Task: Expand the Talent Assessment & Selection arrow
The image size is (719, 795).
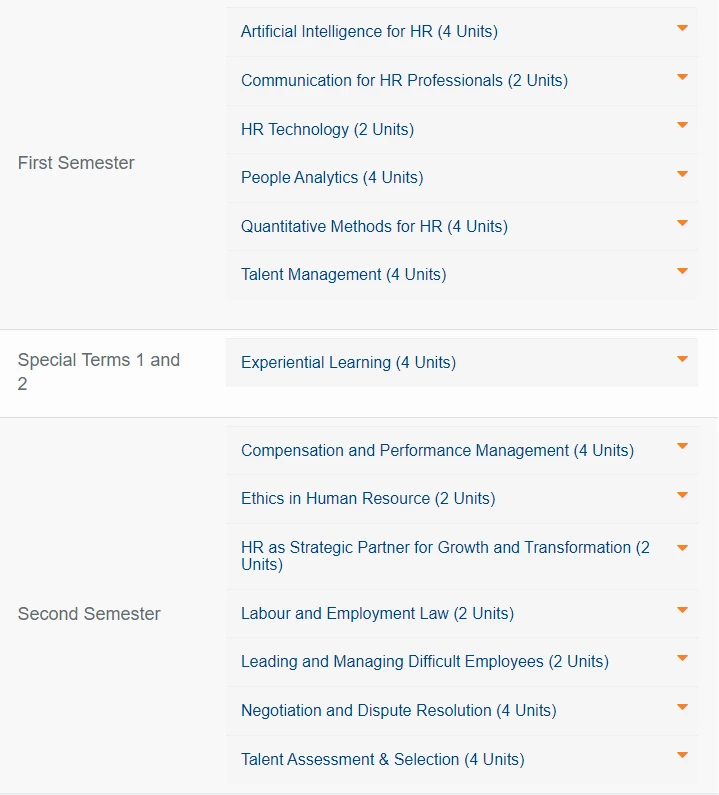Action: coord(682,755)
